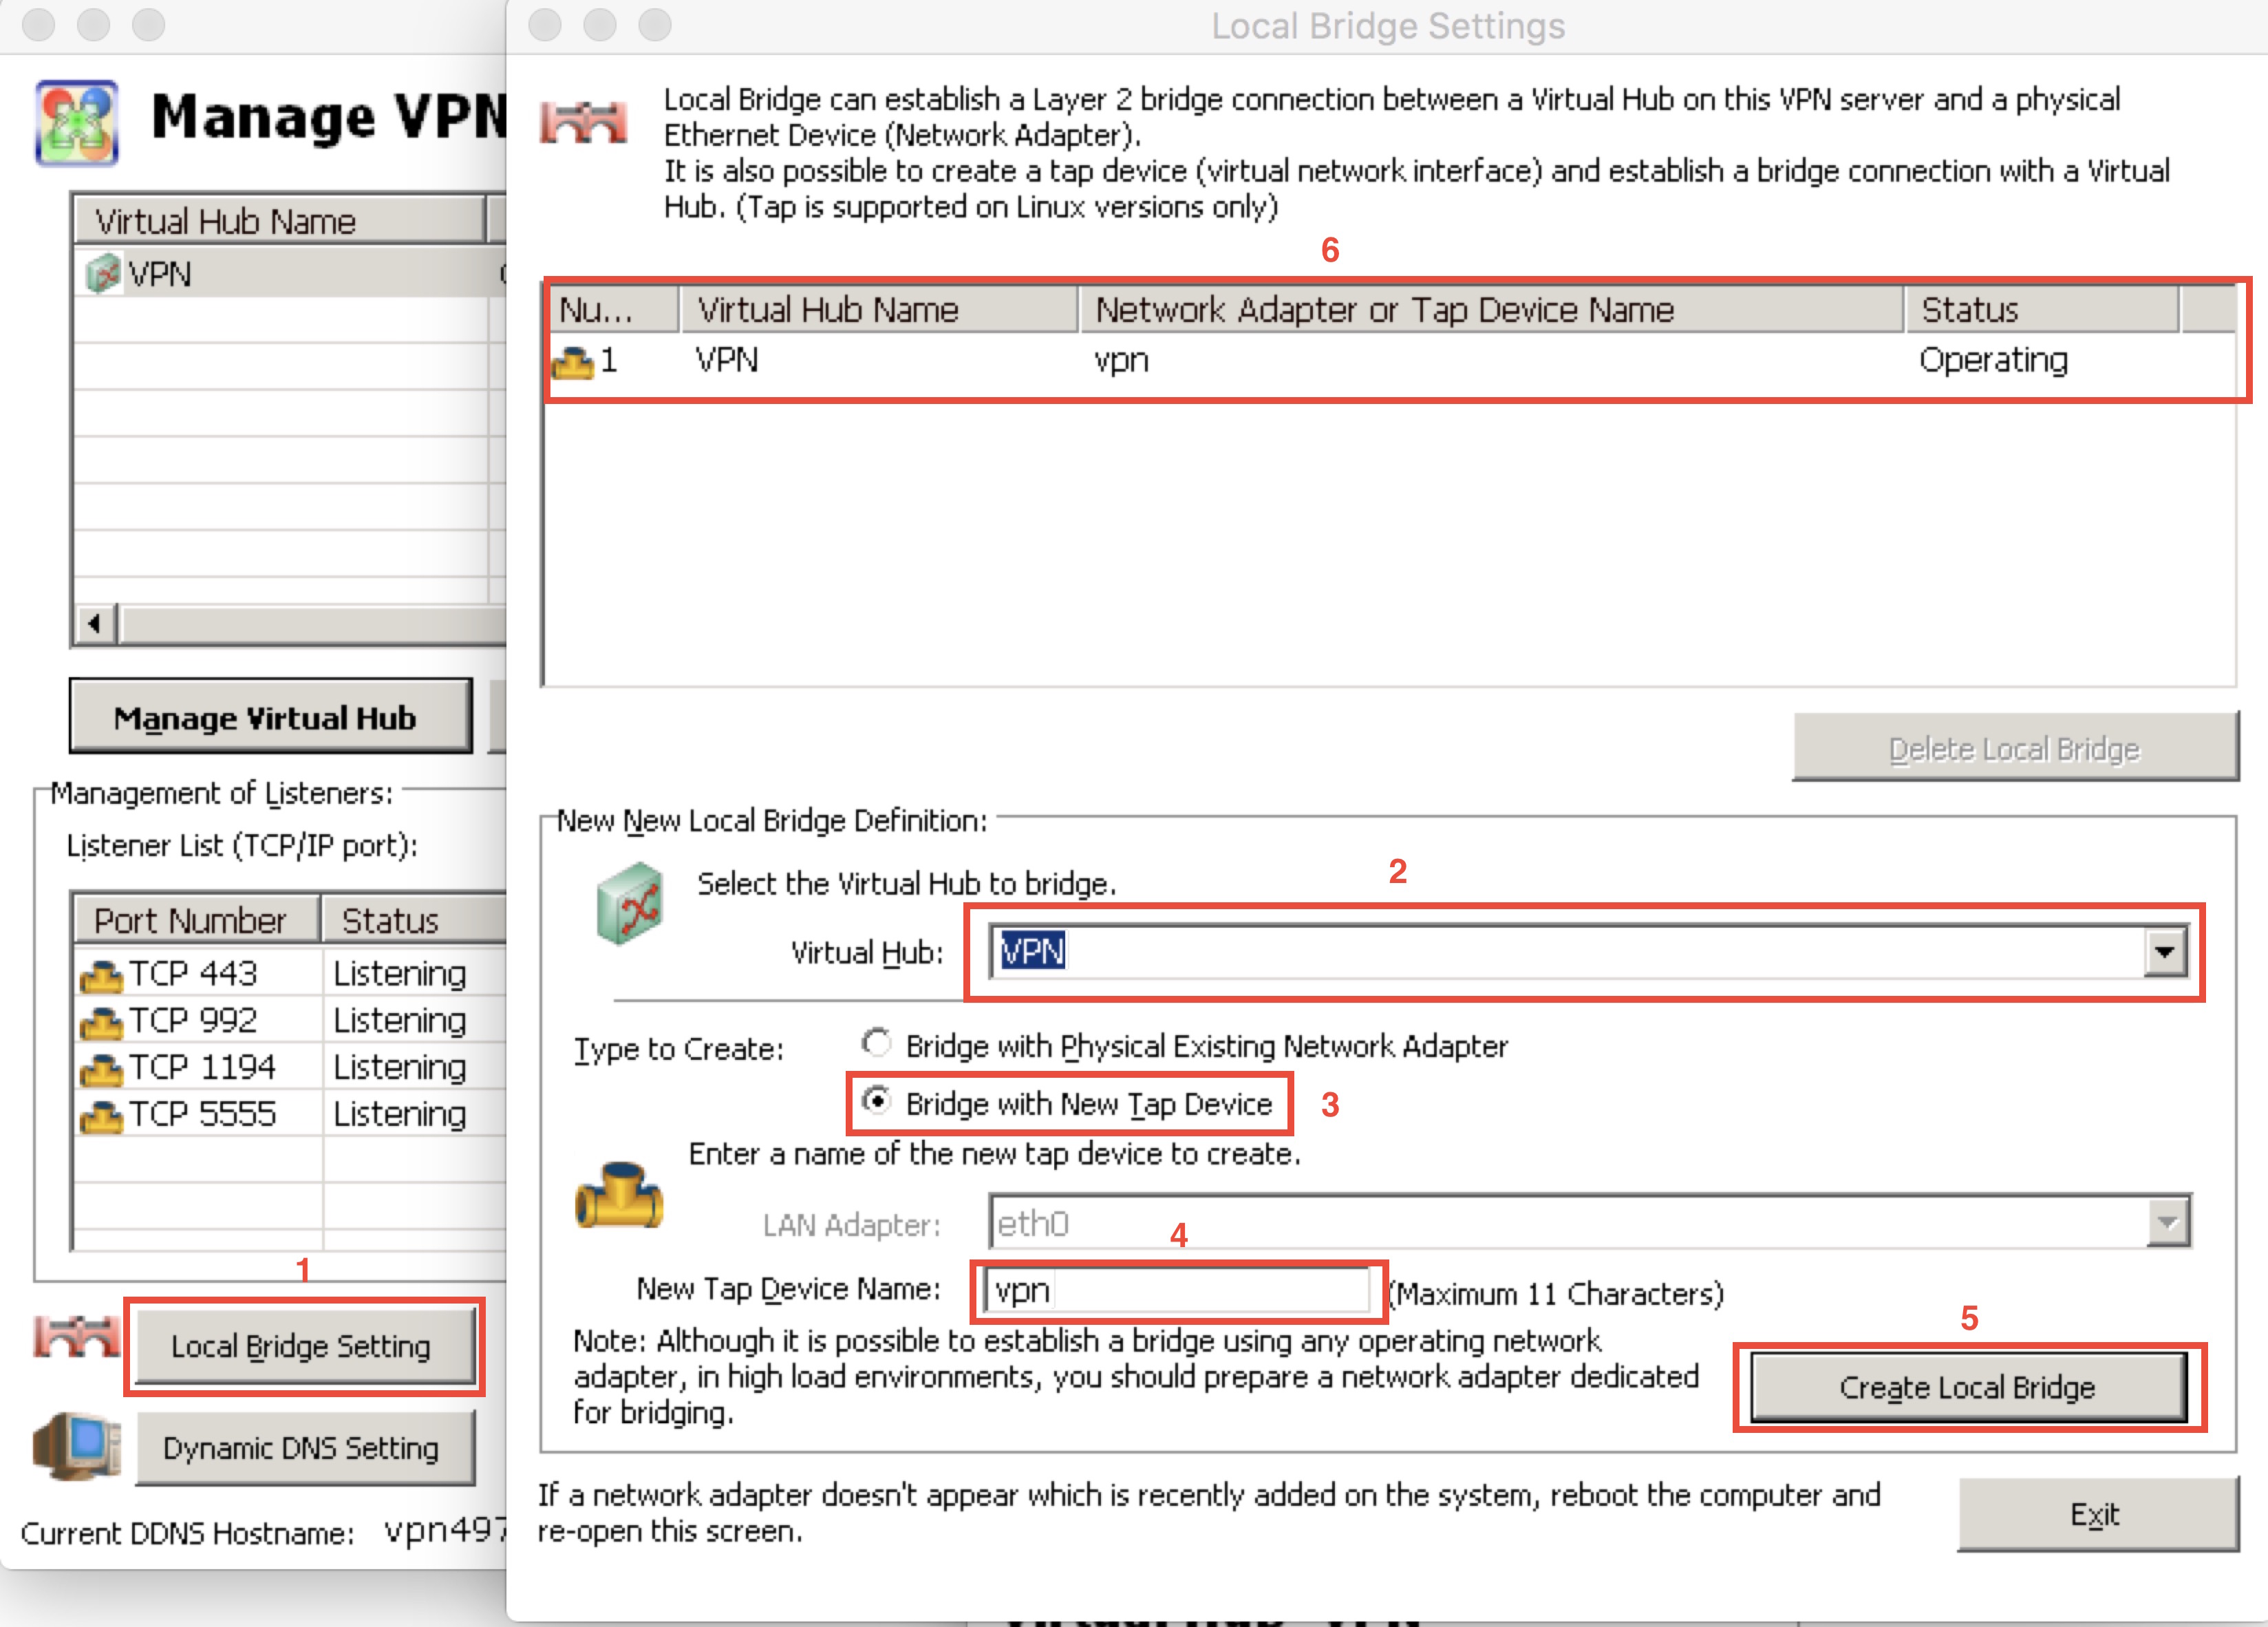Viewport: 2268px width, 1627px height.
Task: Click the Manage VPN server logo icon
Action: pyautogui.click(x=77, y=122)
